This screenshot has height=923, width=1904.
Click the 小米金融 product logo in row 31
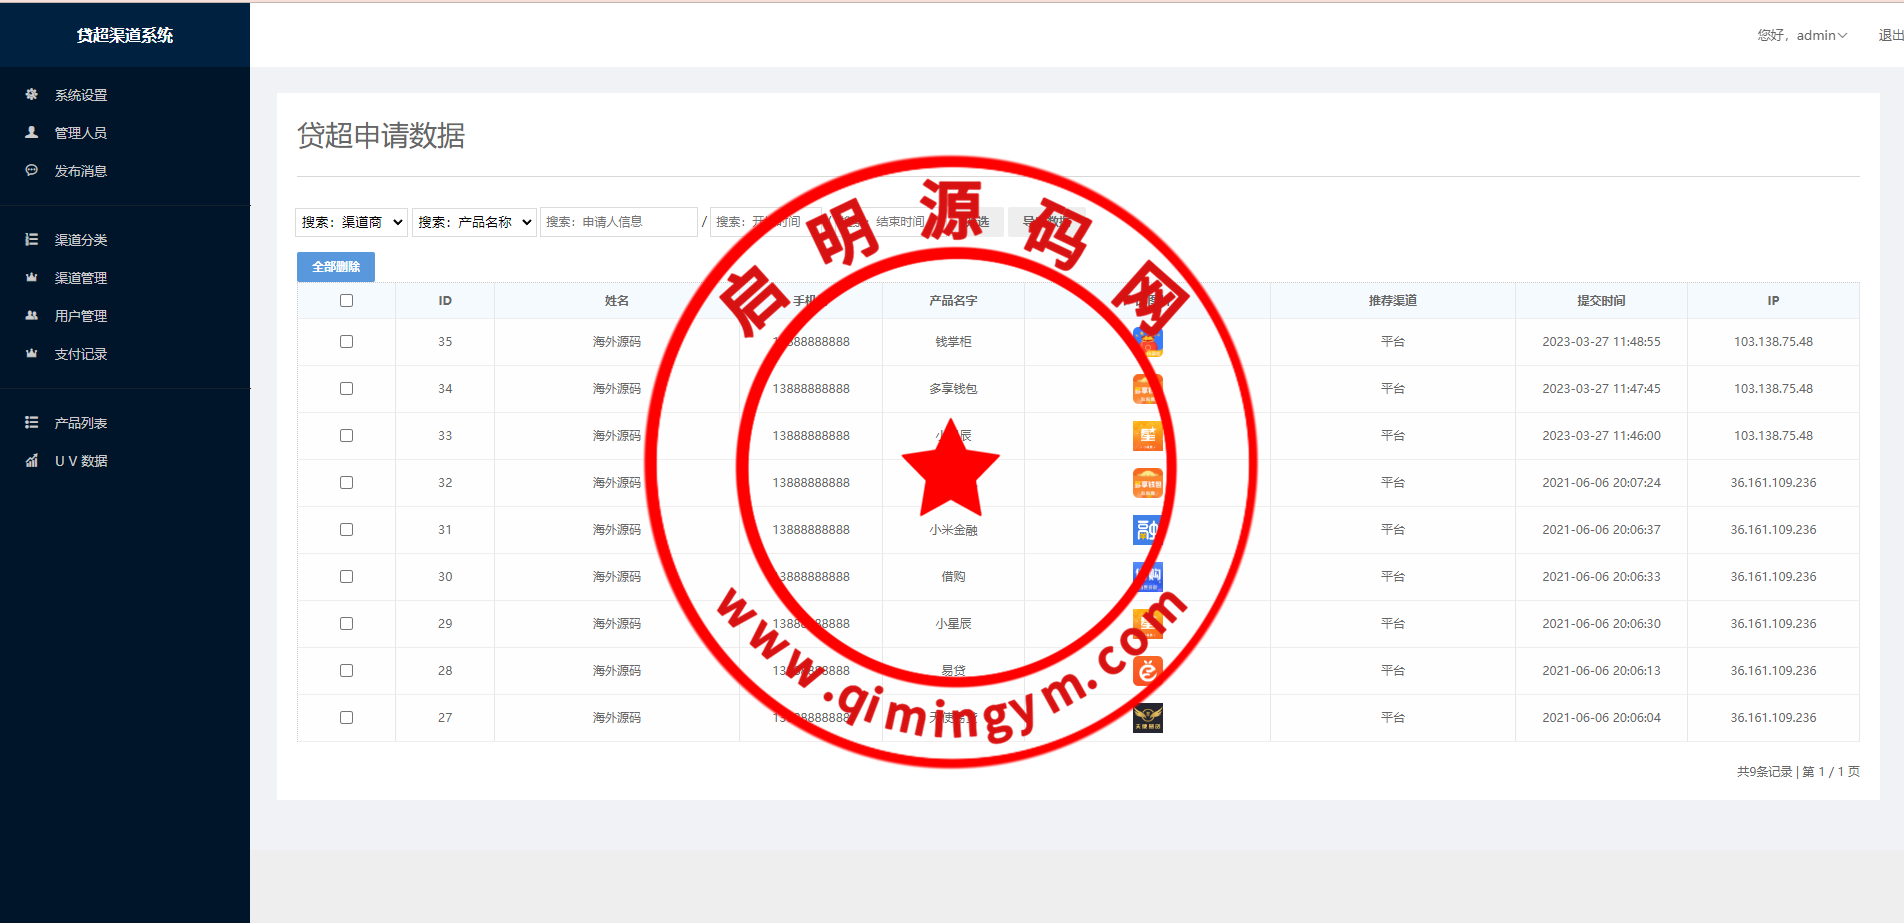(x=1147, y=529)
